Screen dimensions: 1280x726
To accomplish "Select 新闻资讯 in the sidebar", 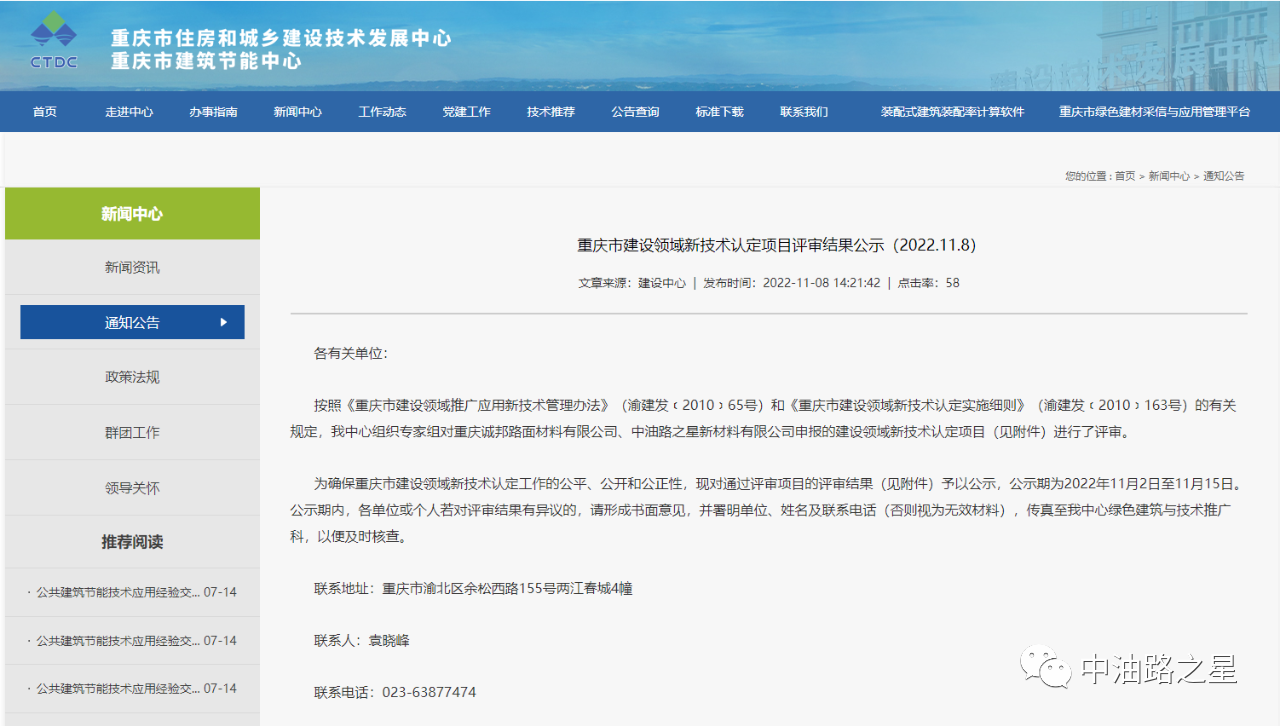I will click(132, 267).
